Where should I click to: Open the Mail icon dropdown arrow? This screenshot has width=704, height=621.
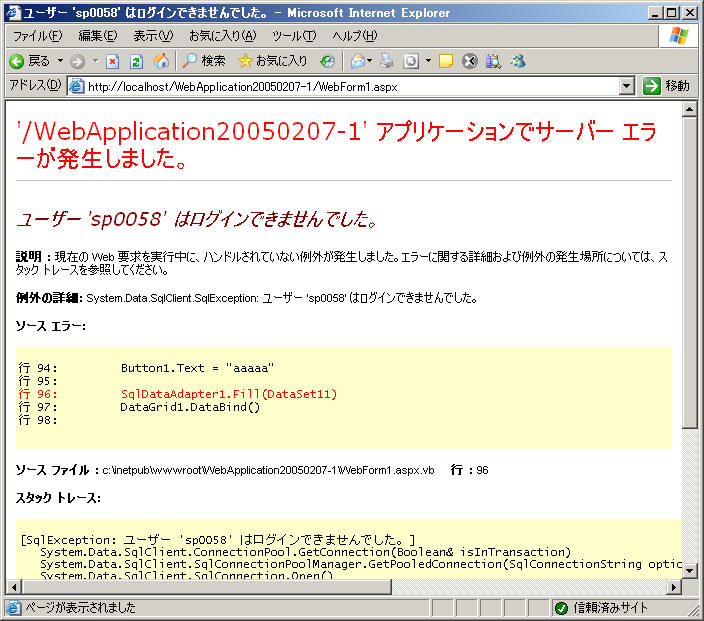371,61
